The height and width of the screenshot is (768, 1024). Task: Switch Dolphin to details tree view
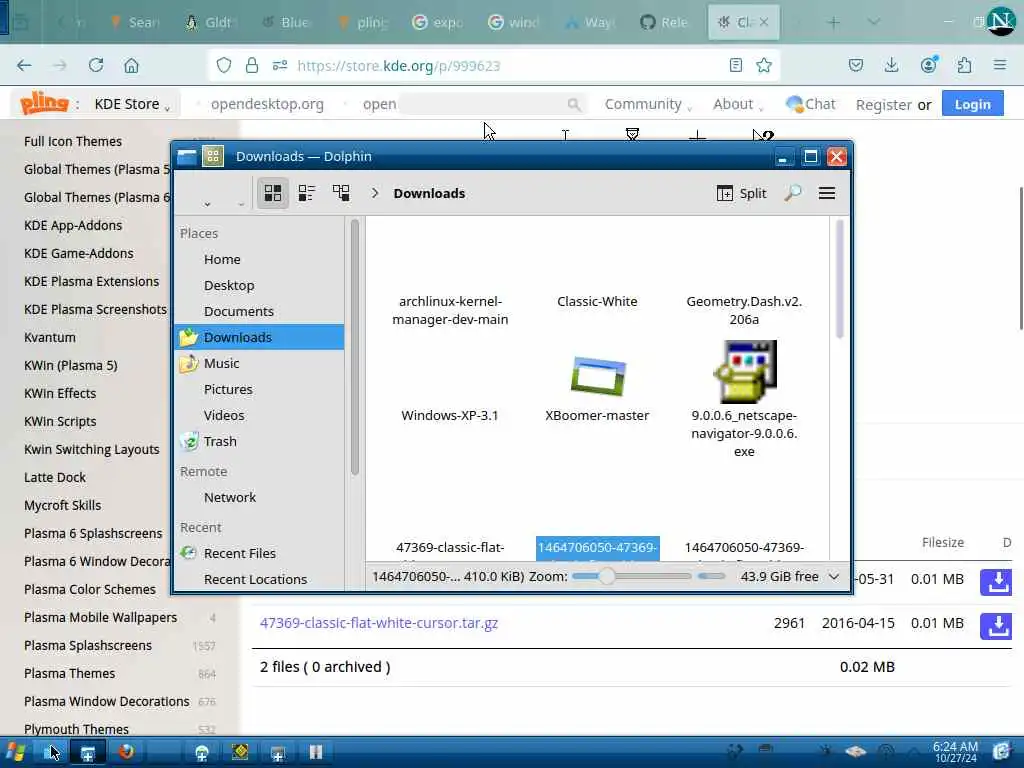[341, 193]
